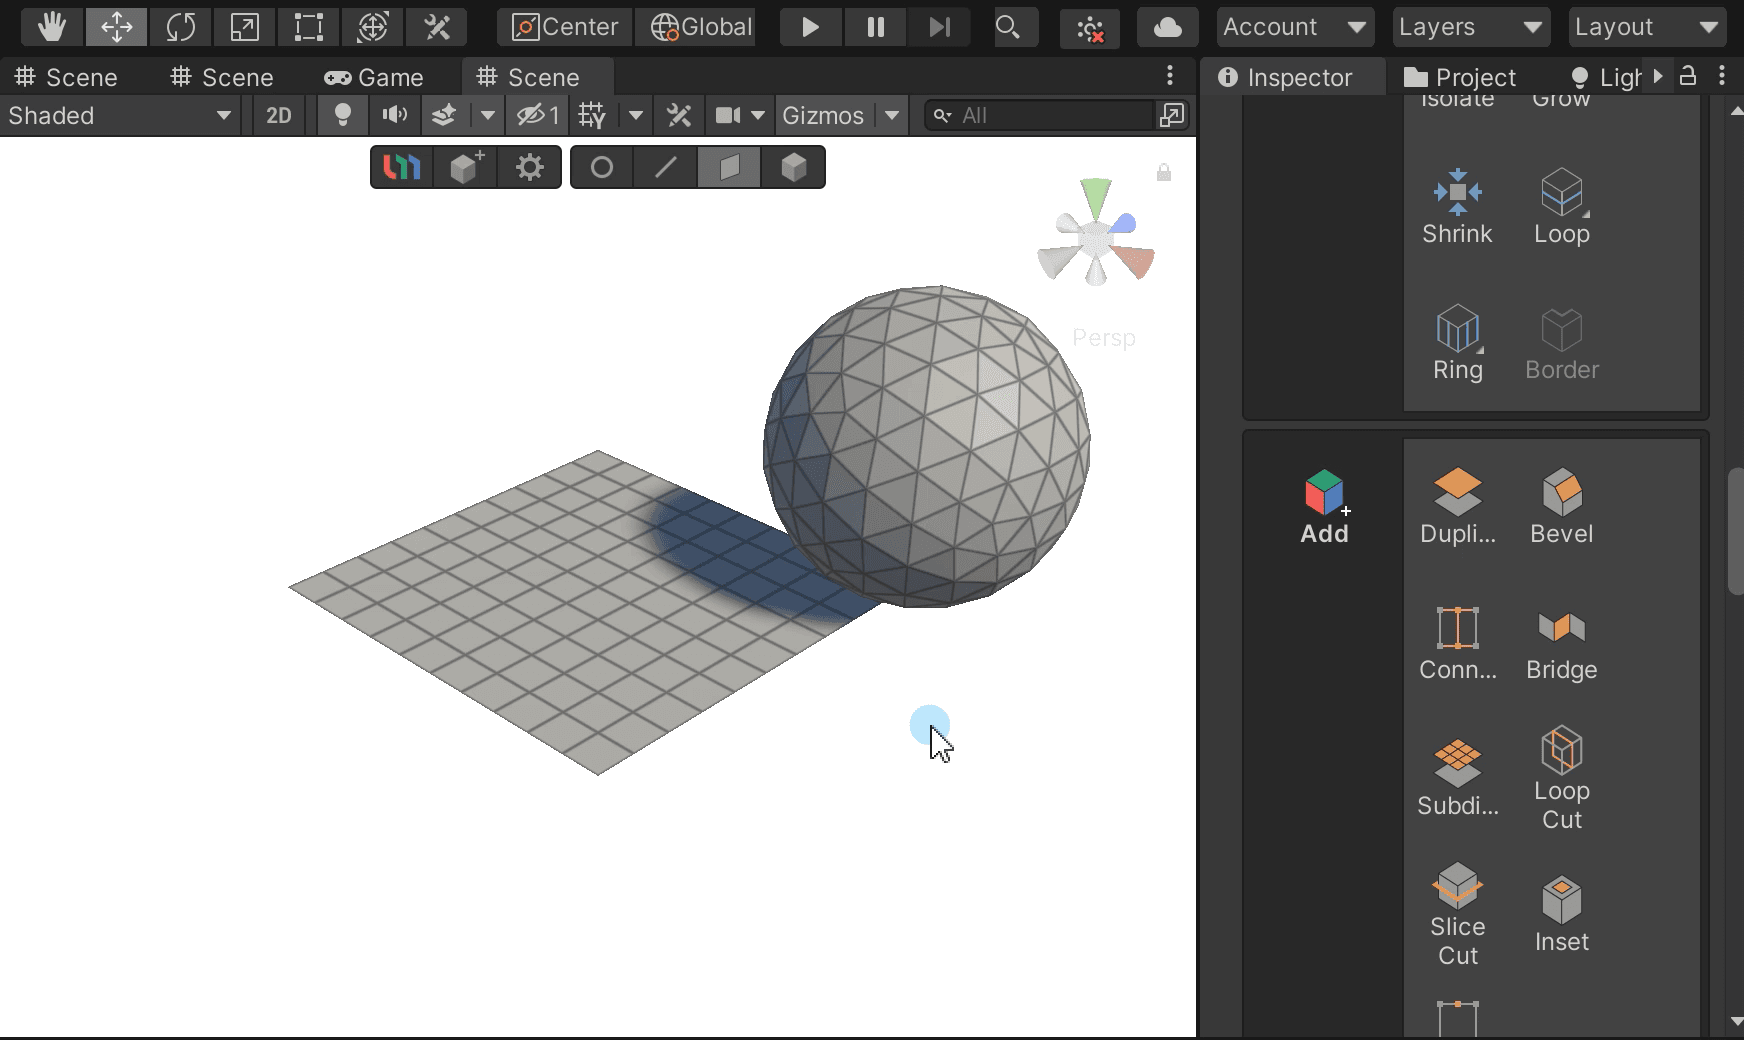Screen dimensions: 1744x1040
Task: Toggle 2D view mode
Action: [279, 115]
